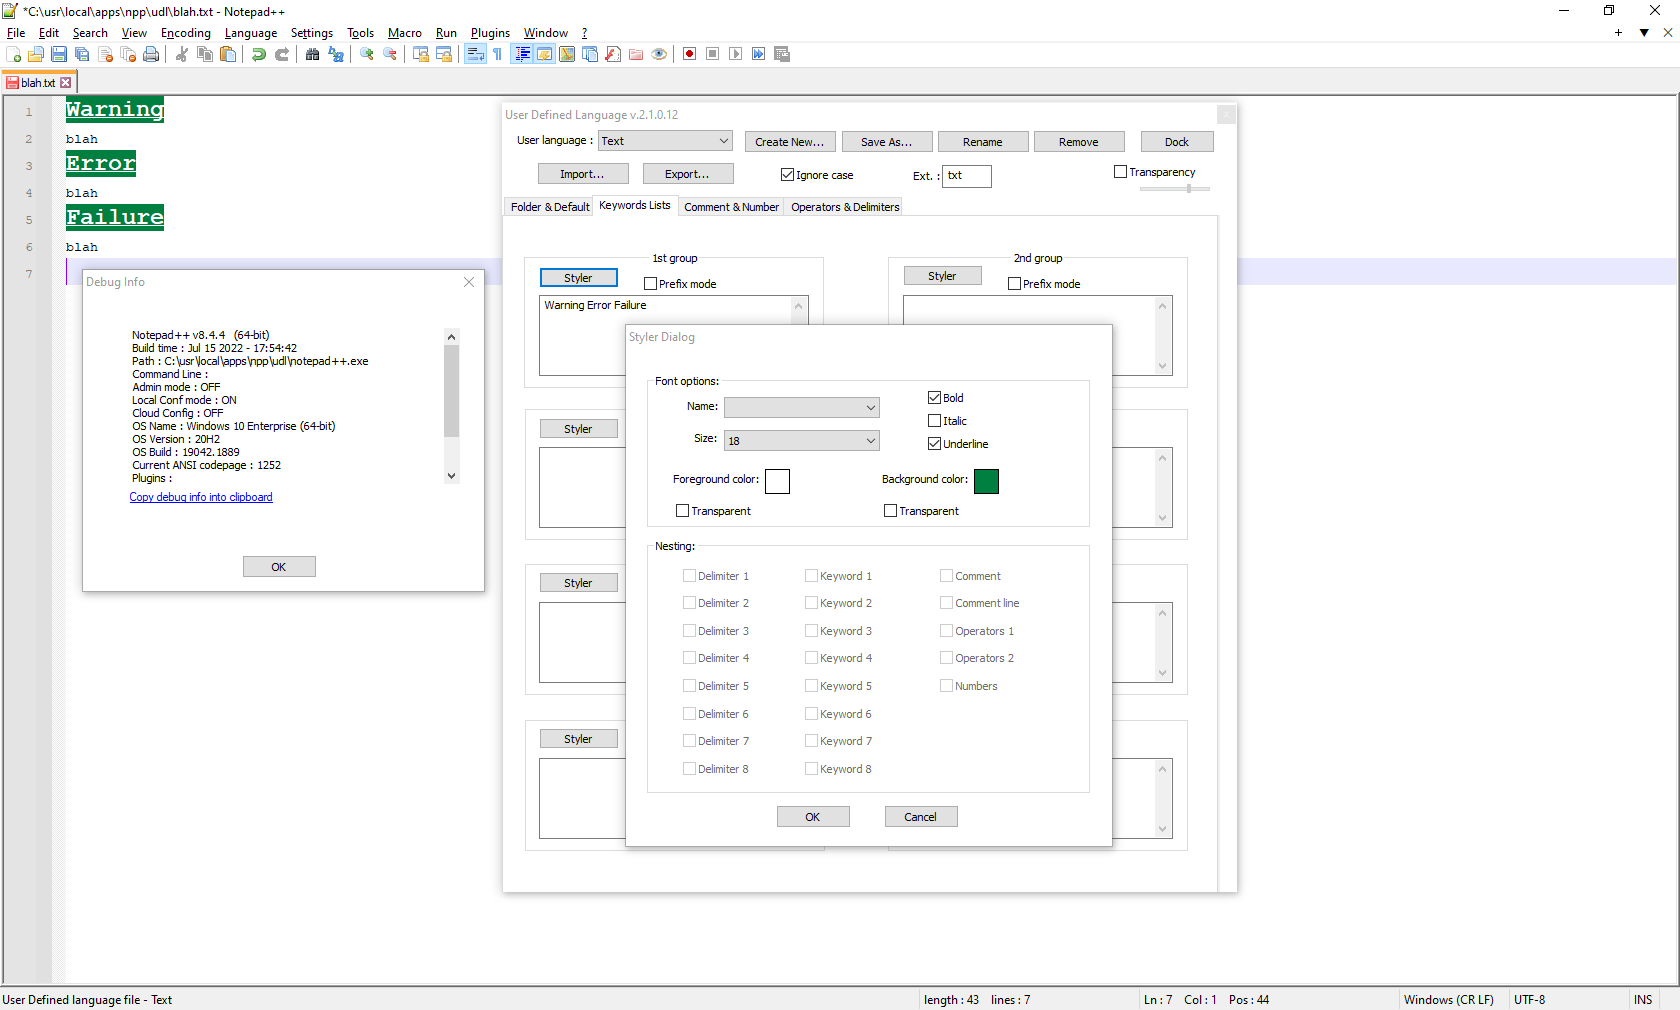1680x1010 pixels.
Task: Click the Replace toolbar icon
Action: (x=336, y=54)
